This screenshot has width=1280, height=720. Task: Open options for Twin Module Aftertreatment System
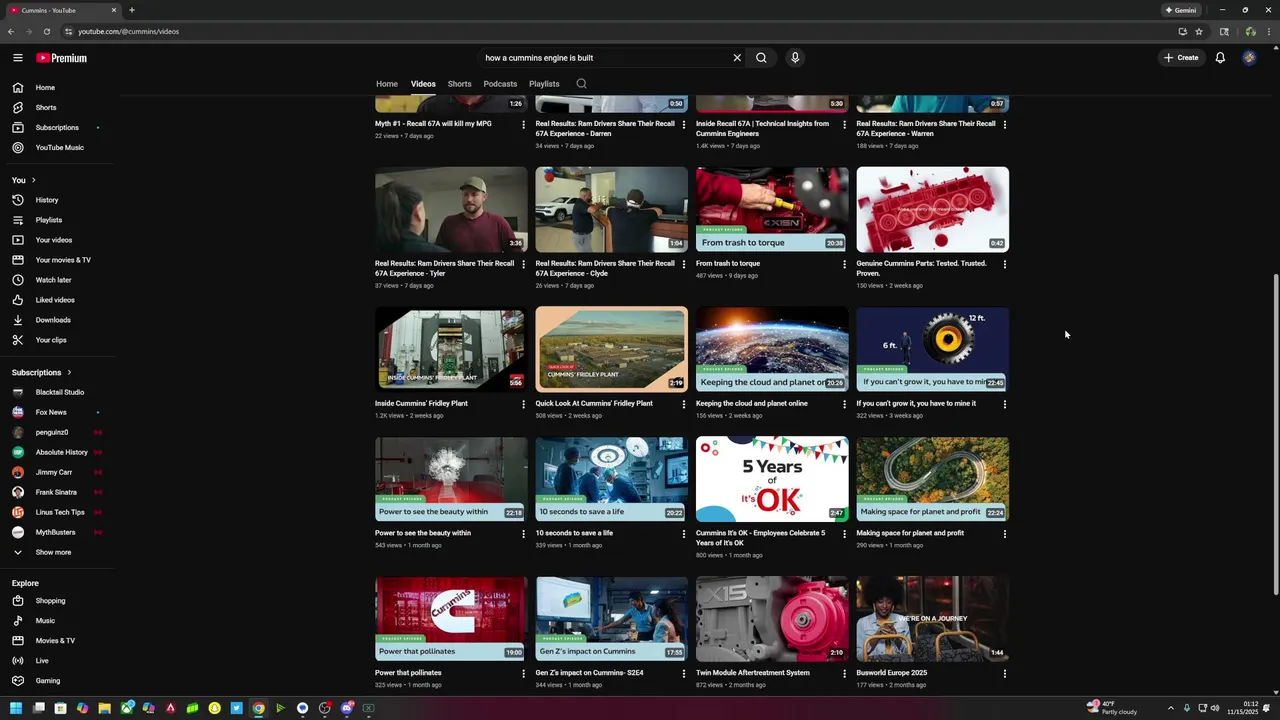click(x=845, y=674)
